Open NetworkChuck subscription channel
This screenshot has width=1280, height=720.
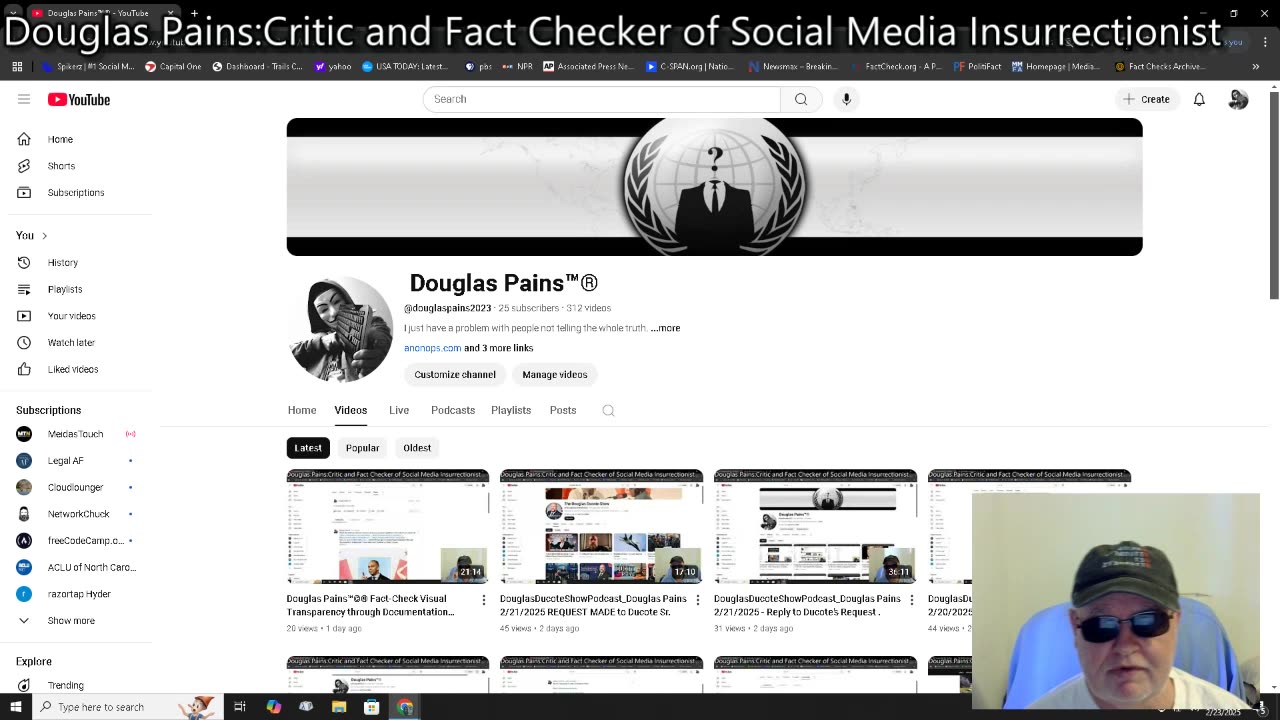(76, 514)
